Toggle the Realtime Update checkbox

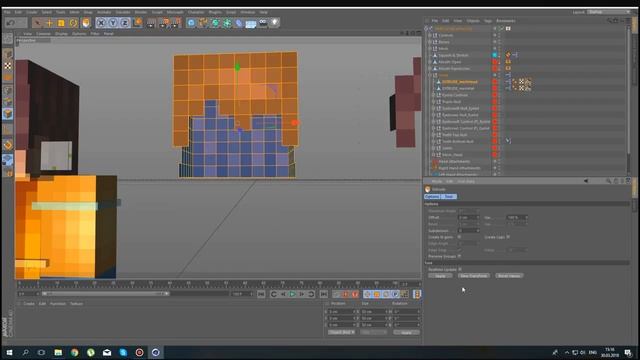pyautogui.click(x=460, y=269)
